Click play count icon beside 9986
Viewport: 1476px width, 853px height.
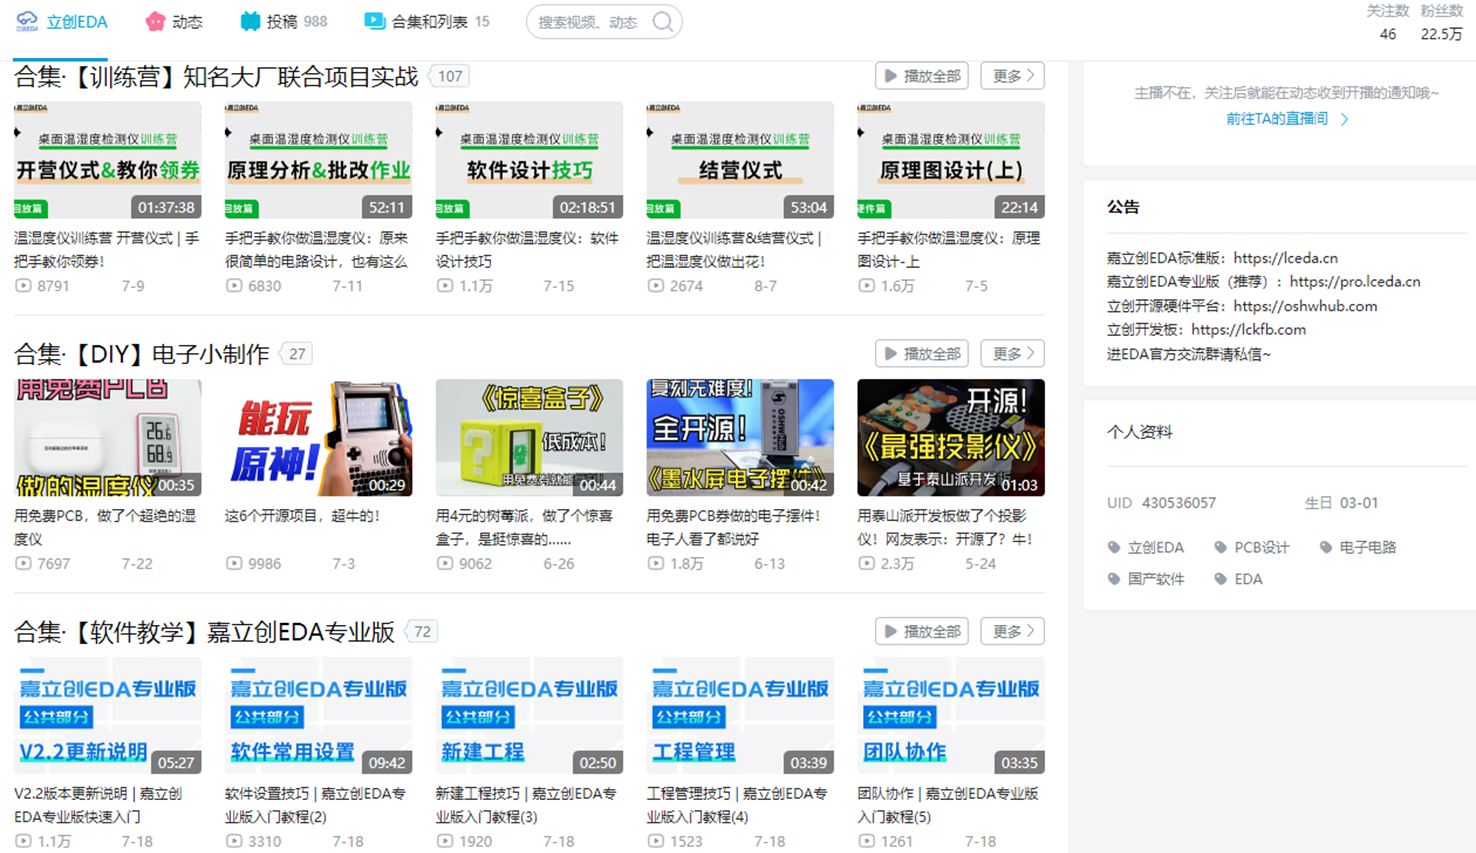[234, 564]
